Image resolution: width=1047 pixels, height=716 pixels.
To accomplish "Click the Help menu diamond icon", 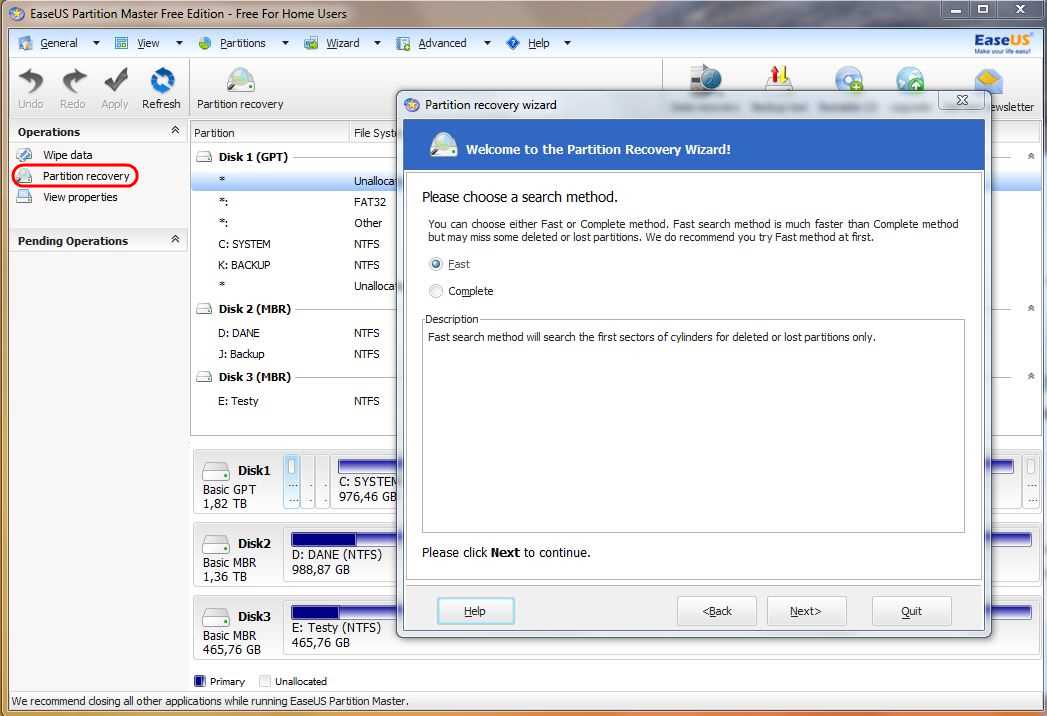I will (513, 43).
